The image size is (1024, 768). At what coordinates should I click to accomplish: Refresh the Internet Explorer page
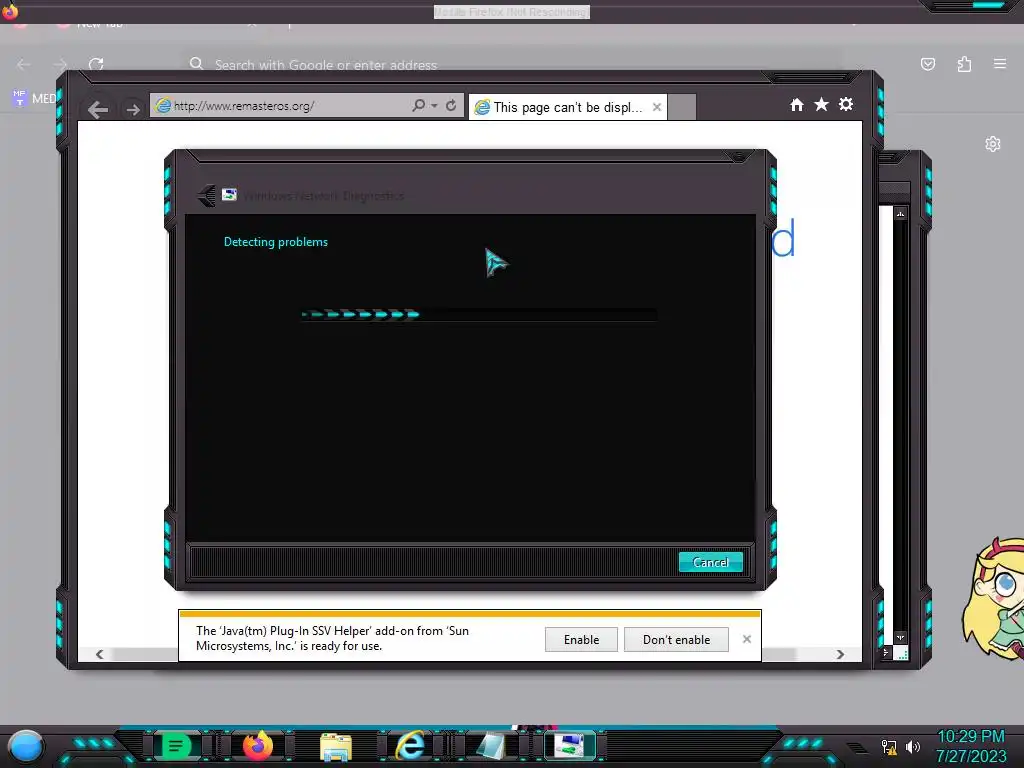tap(451, 105)
